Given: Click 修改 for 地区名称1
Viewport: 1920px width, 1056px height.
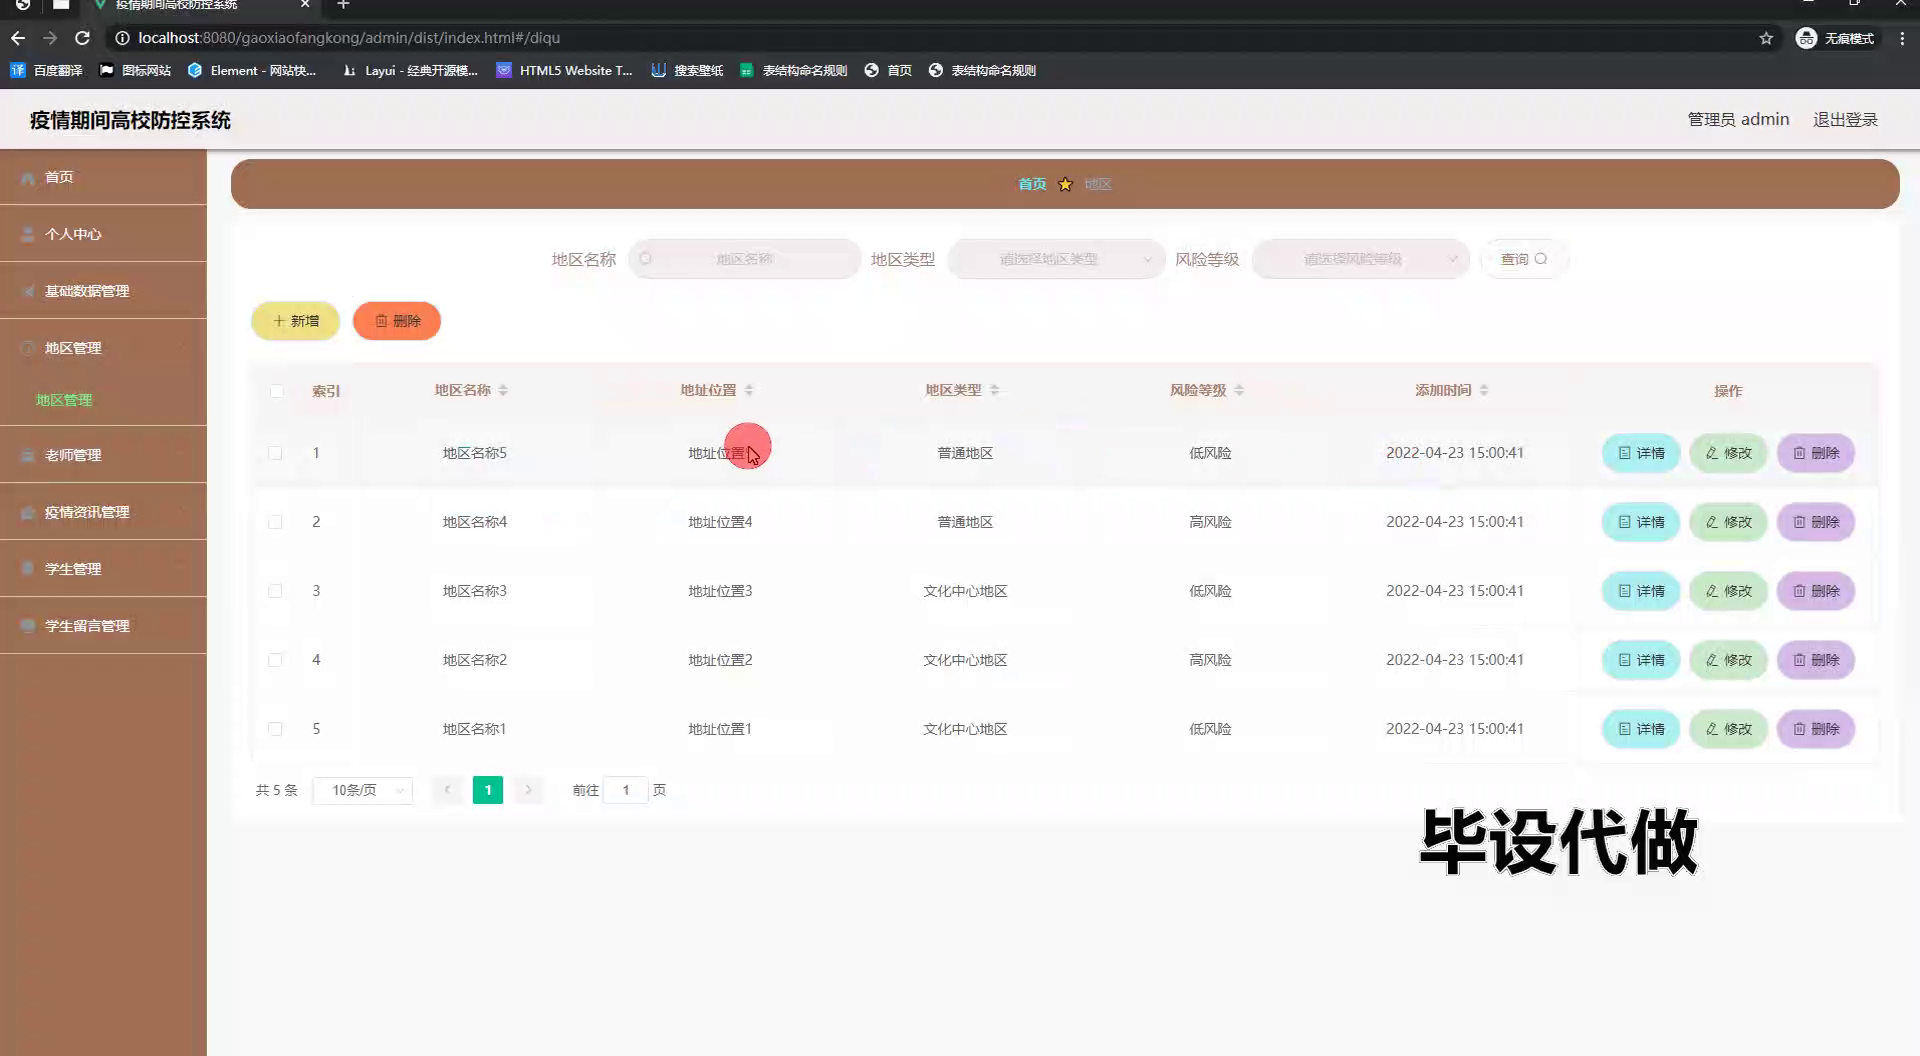Looking at the screenshot, I should 1728,729.
